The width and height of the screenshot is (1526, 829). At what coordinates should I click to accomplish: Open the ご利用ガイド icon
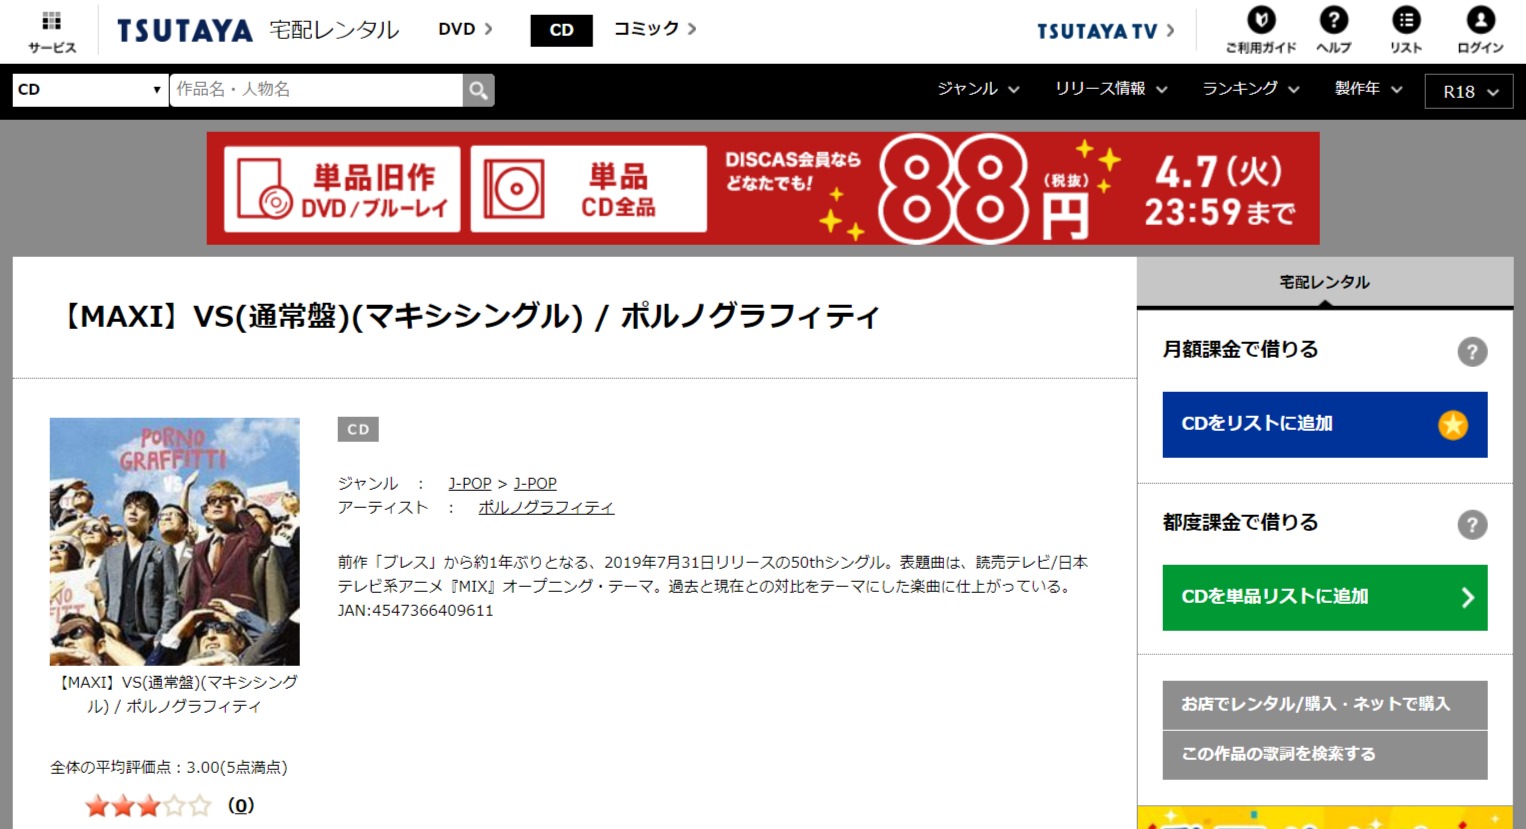tap(1261, 20)
